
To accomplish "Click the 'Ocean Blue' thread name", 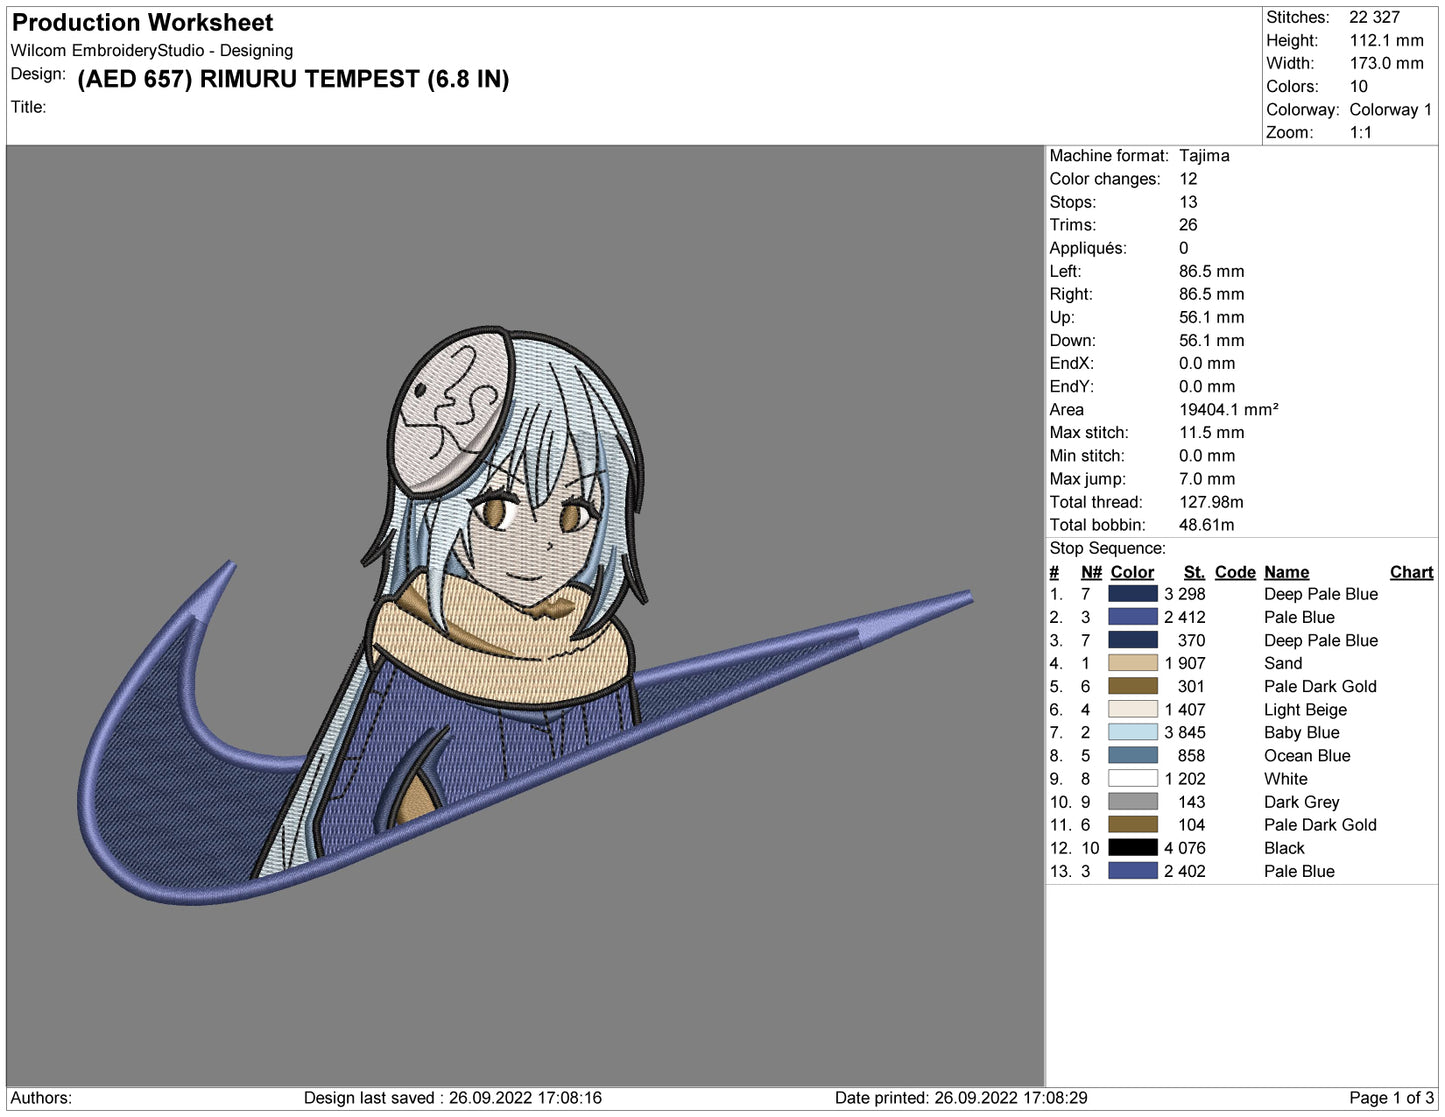I will tap(1307, 755).
